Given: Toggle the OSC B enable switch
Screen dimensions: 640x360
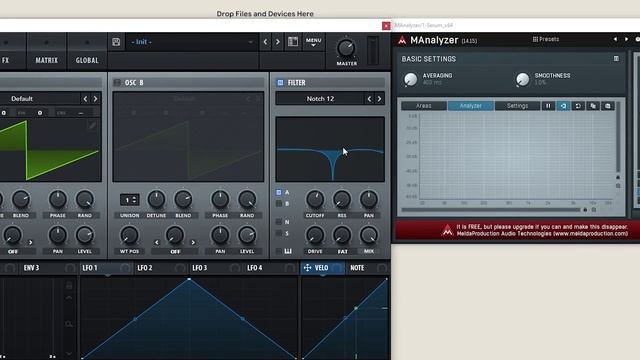Looking at the screenshot, I should coord(117,82).
